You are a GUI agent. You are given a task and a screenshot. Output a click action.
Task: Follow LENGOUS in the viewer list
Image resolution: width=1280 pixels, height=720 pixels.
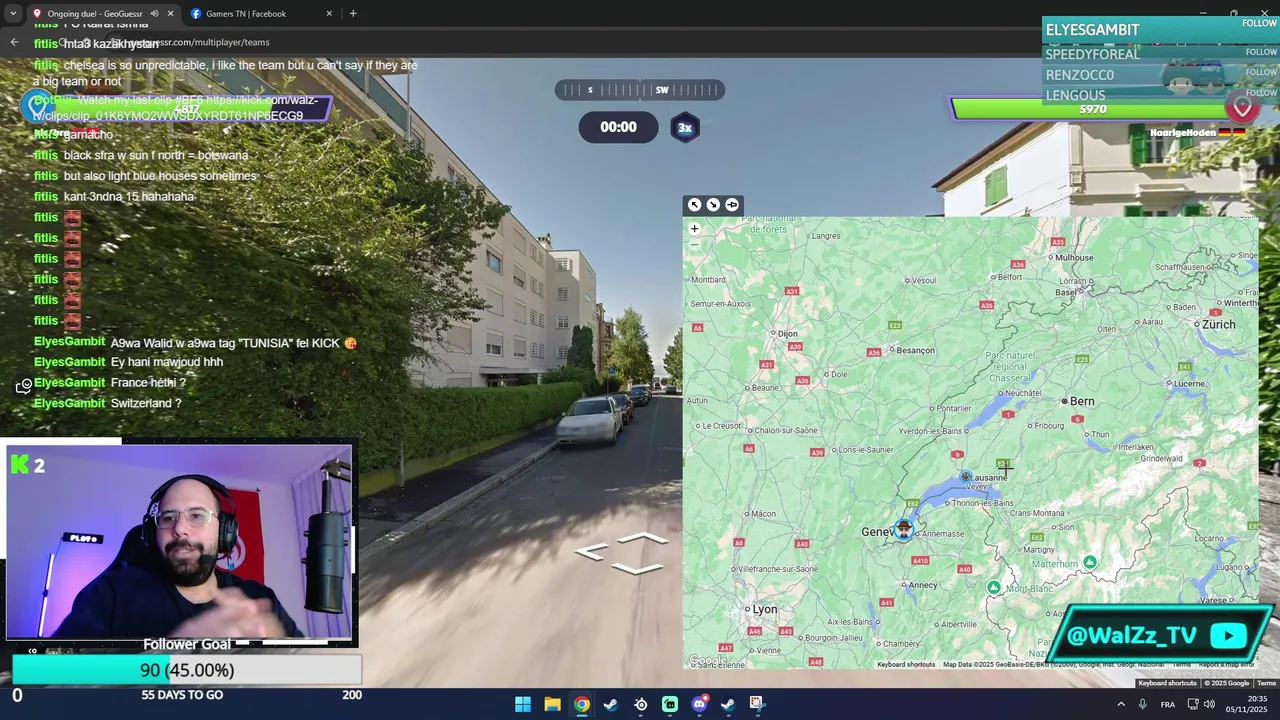tap(1261, 93)
